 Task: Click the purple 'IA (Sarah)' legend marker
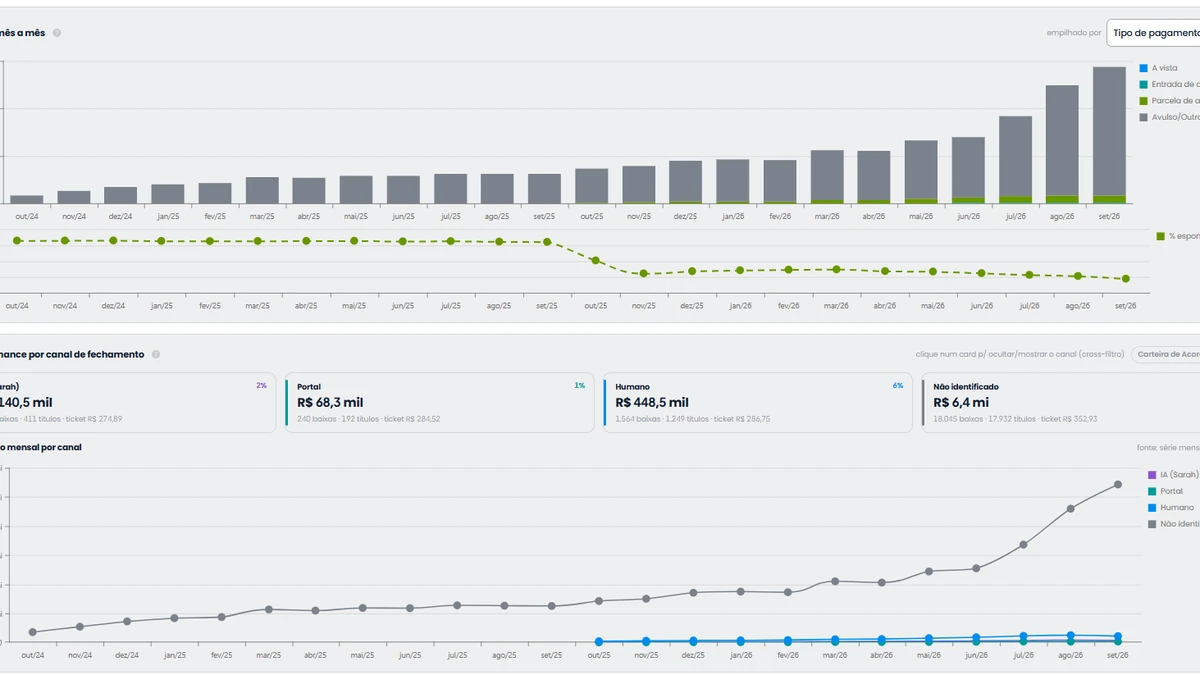(x=1152, y=475)
